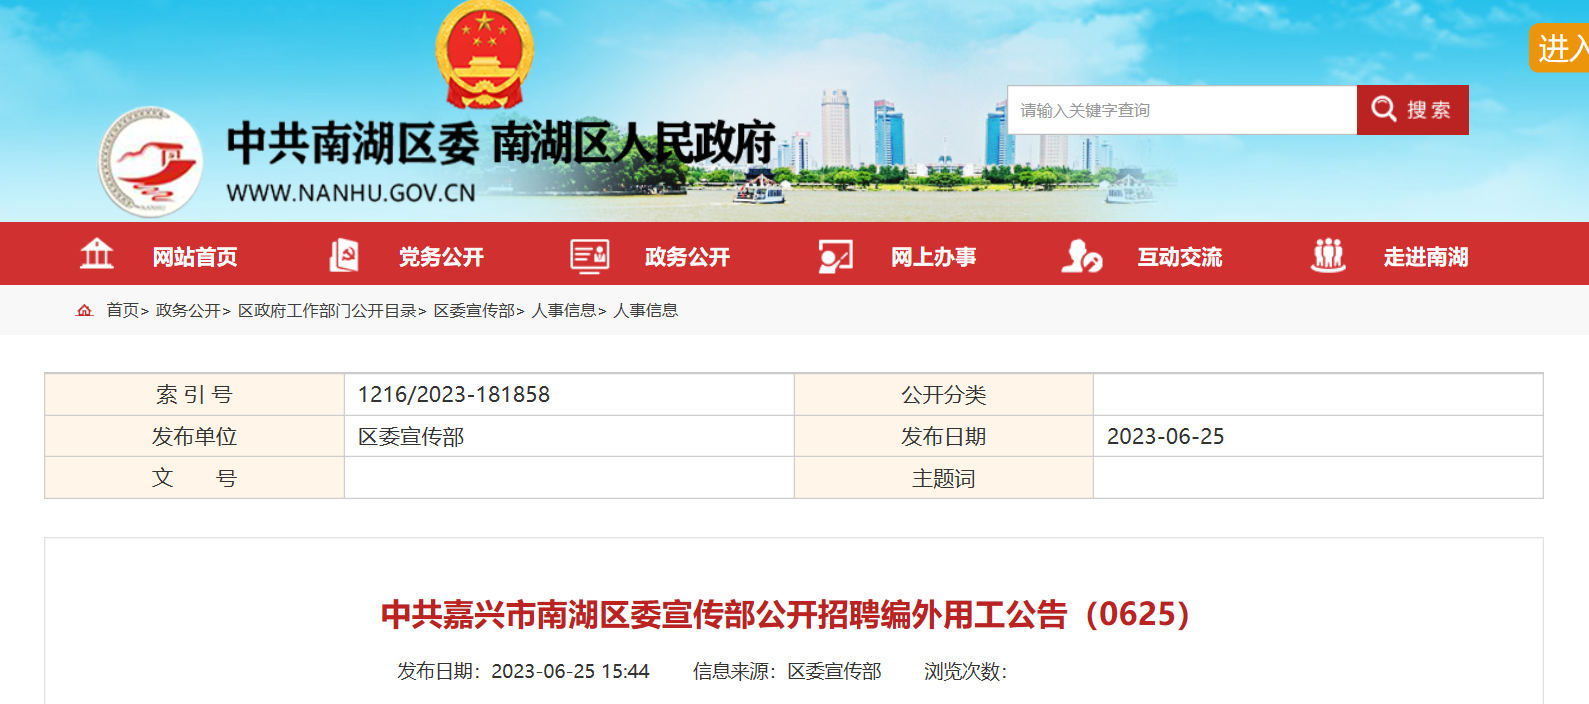The image size is (1589, 704).
Task: Click the 走进南湖 people icon
Action: pos(1328,256)
